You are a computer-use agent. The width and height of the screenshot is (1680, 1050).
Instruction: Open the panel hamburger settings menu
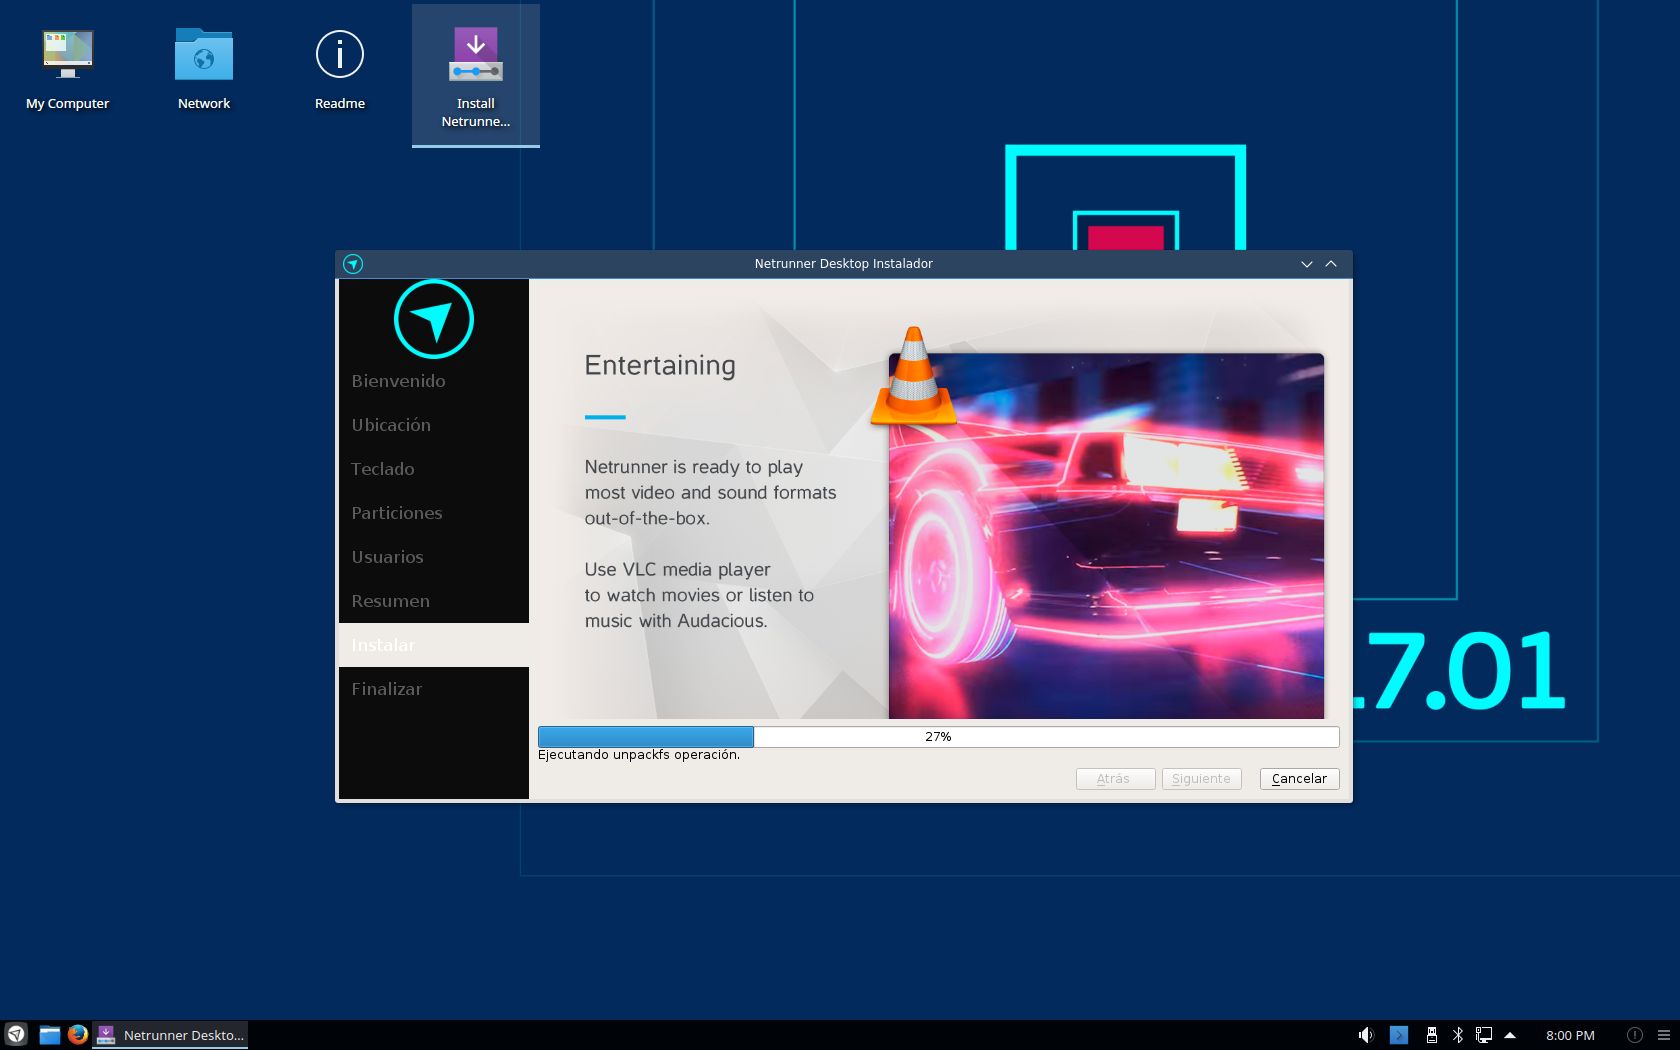(x=1664, y=1035)
